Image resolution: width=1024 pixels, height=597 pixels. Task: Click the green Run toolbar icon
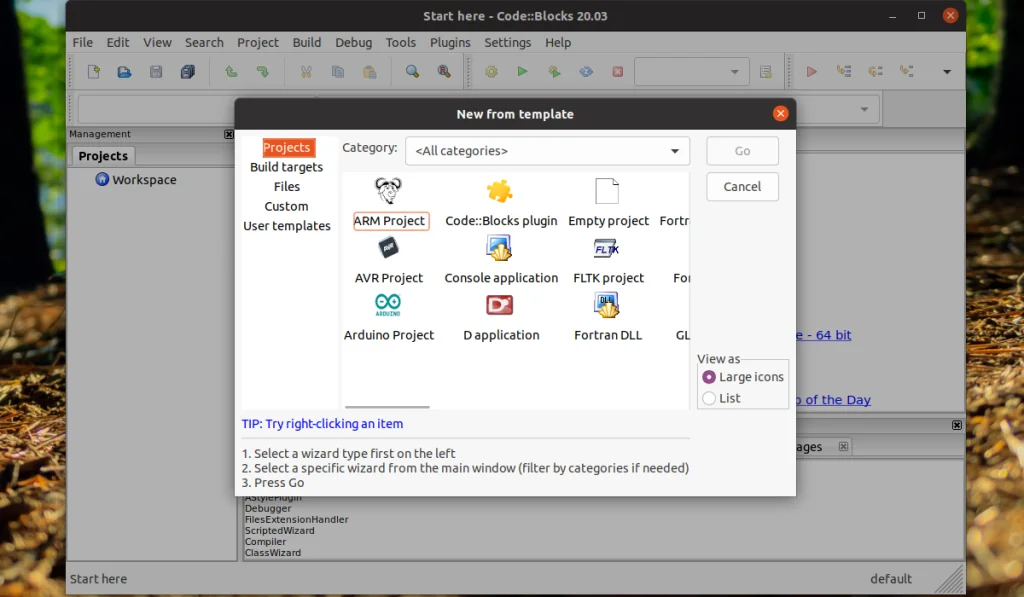click(x=522, y=71)
